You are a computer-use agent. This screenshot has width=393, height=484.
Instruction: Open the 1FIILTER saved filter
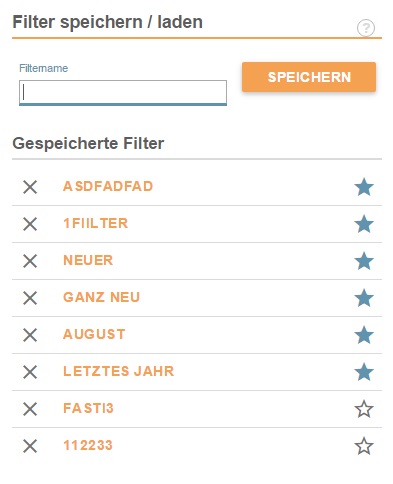point(95,223)
